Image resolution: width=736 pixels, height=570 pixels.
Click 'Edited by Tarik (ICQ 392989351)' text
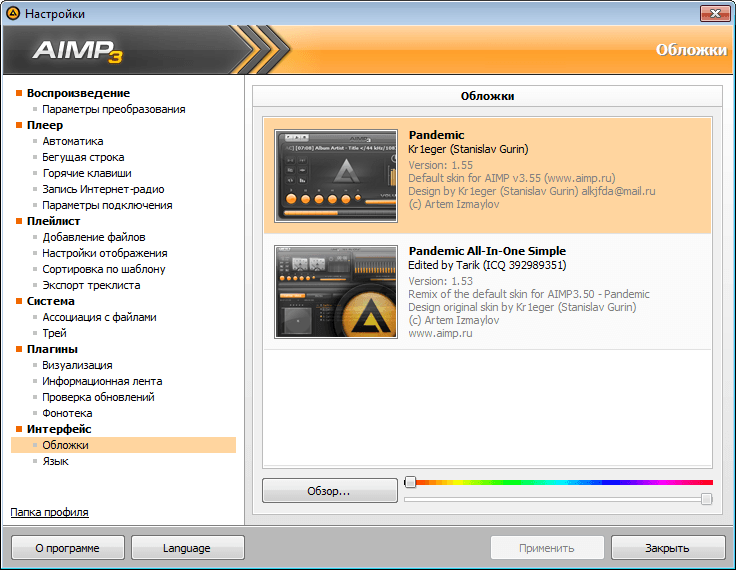pos(487,265)
